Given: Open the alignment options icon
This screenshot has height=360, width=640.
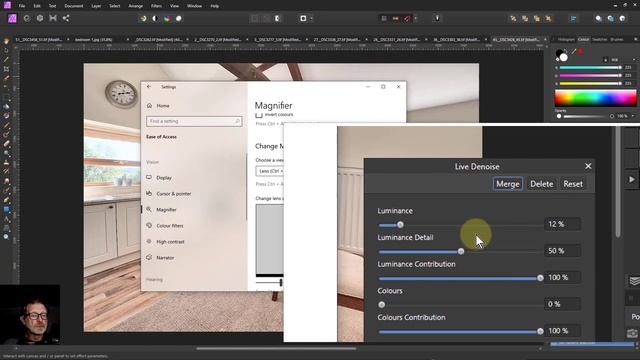Looking at the screenshot, I should point(573,18).
